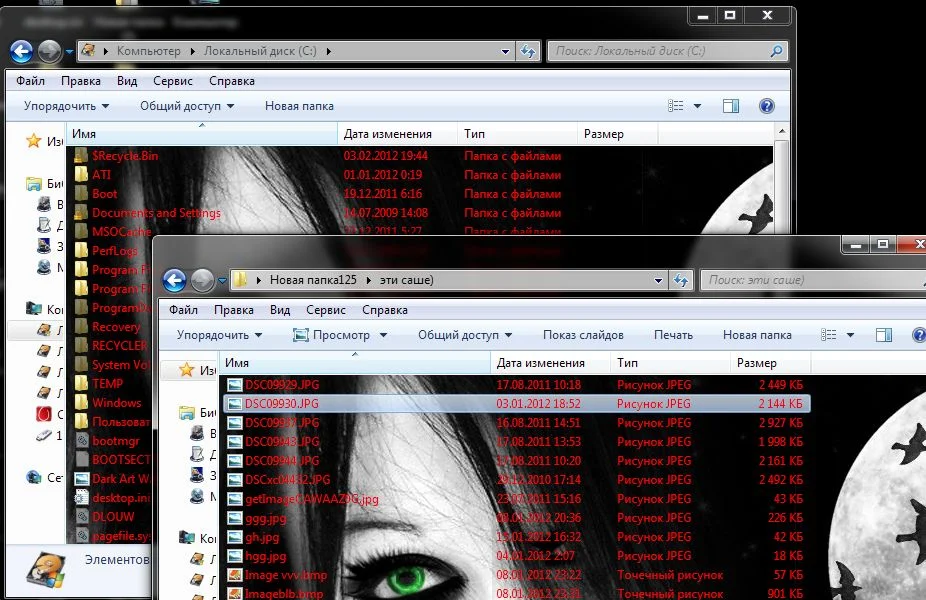Click Новая папка125 breadcrumb

point(313,280)
